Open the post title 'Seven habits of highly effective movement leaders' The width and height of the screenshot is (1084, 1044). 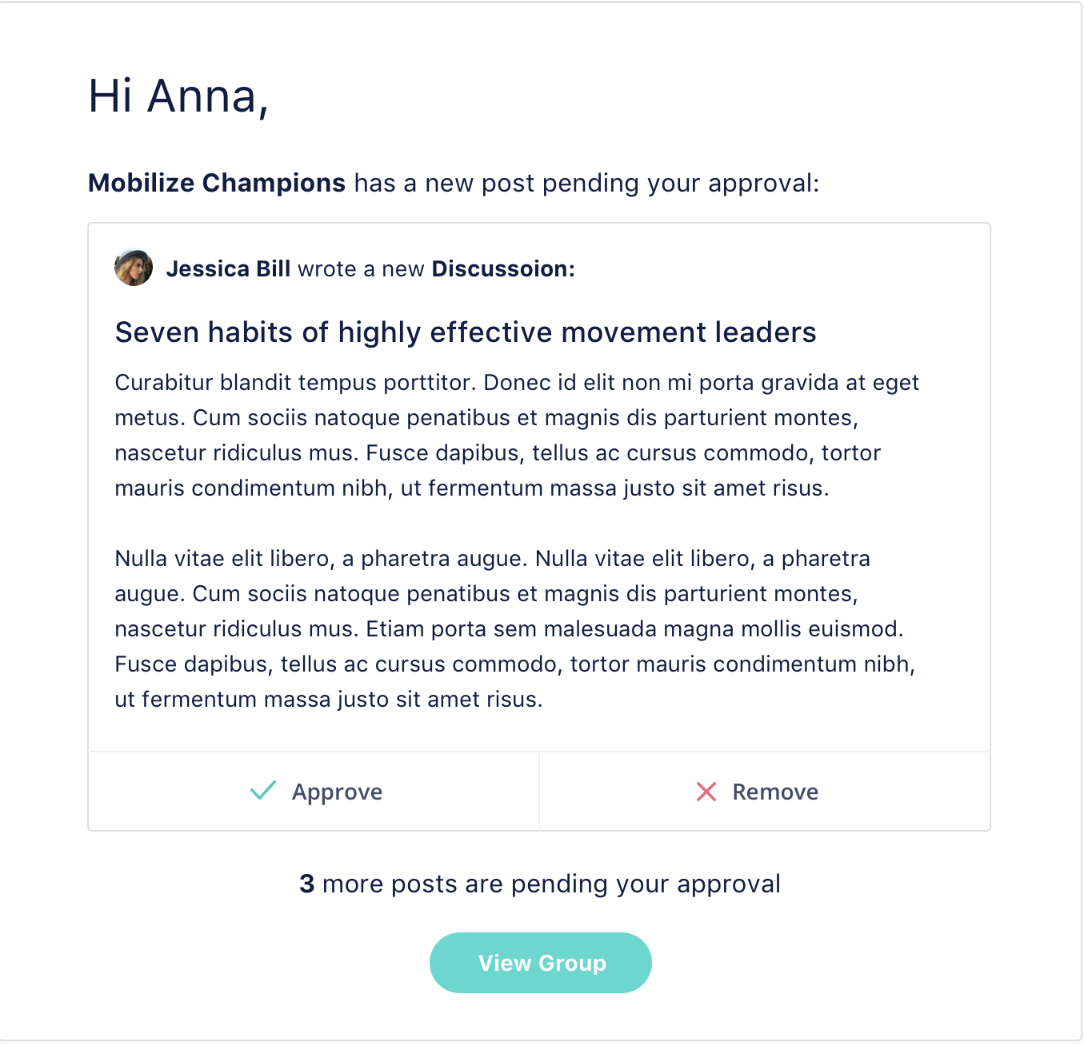465,333
